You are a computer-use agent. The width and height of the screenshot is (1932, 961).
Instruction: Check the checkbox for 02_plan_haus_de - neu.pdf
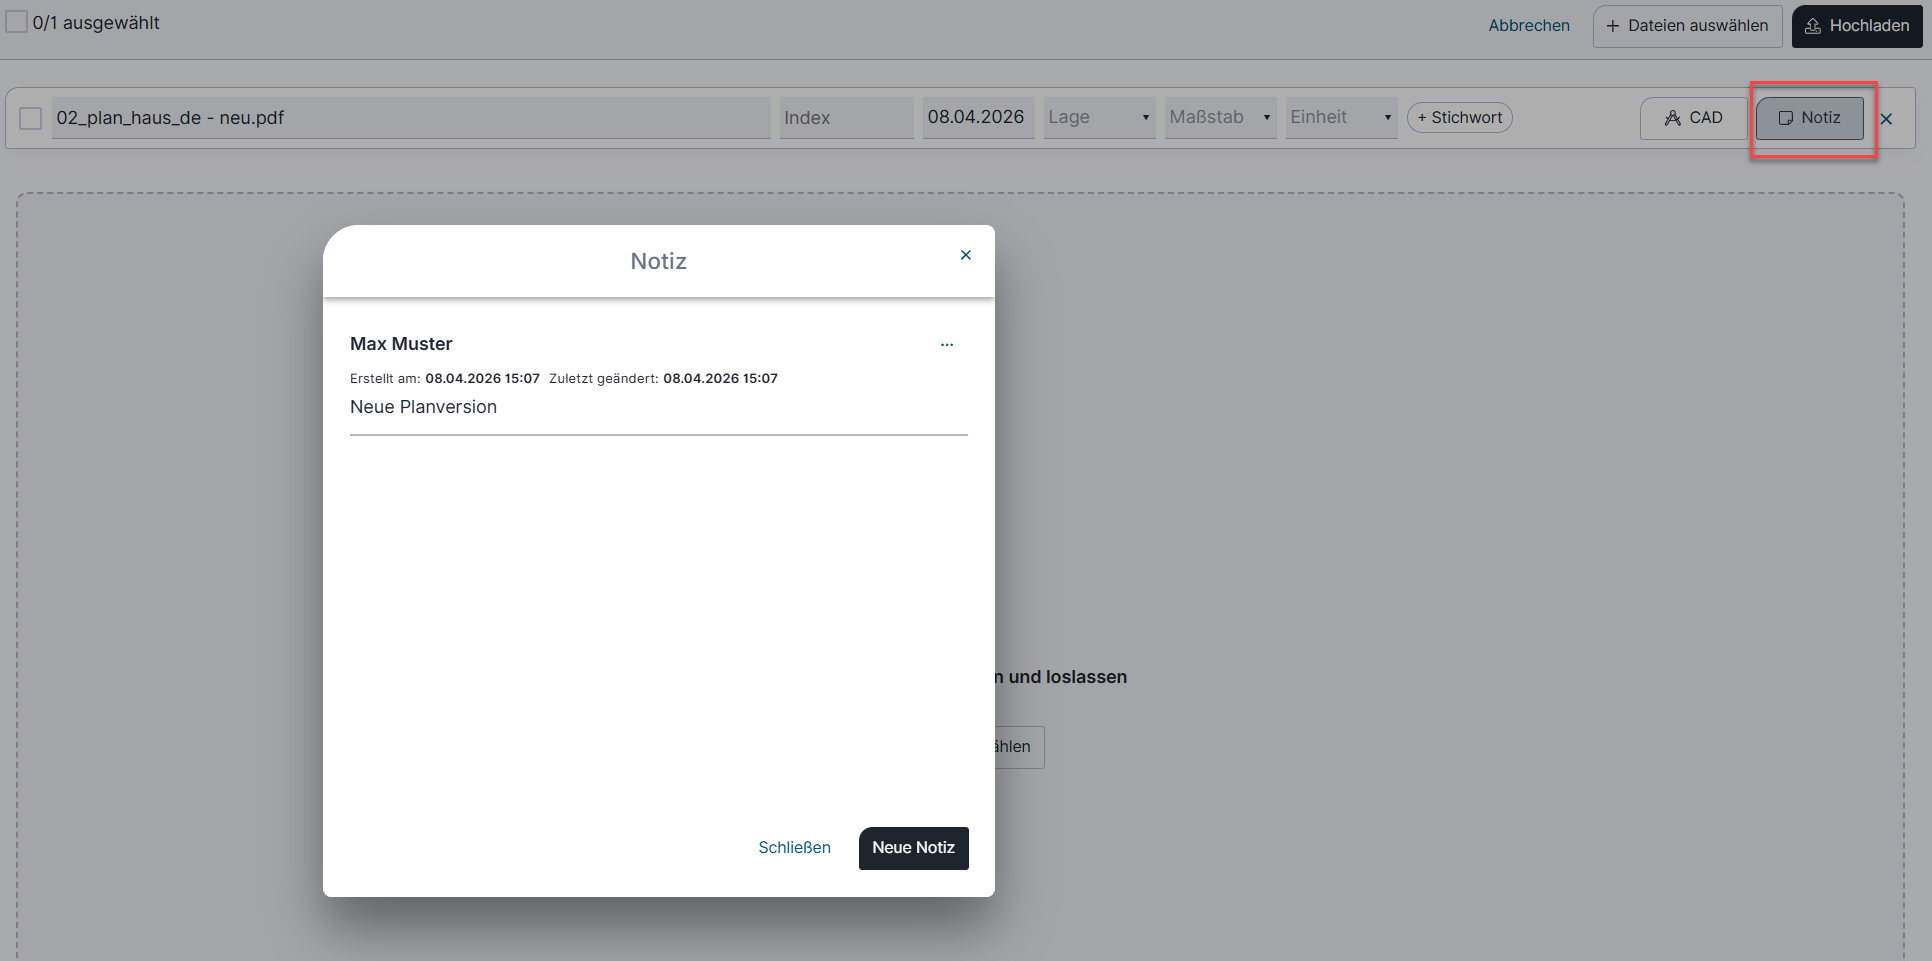[x=31, y=118]
